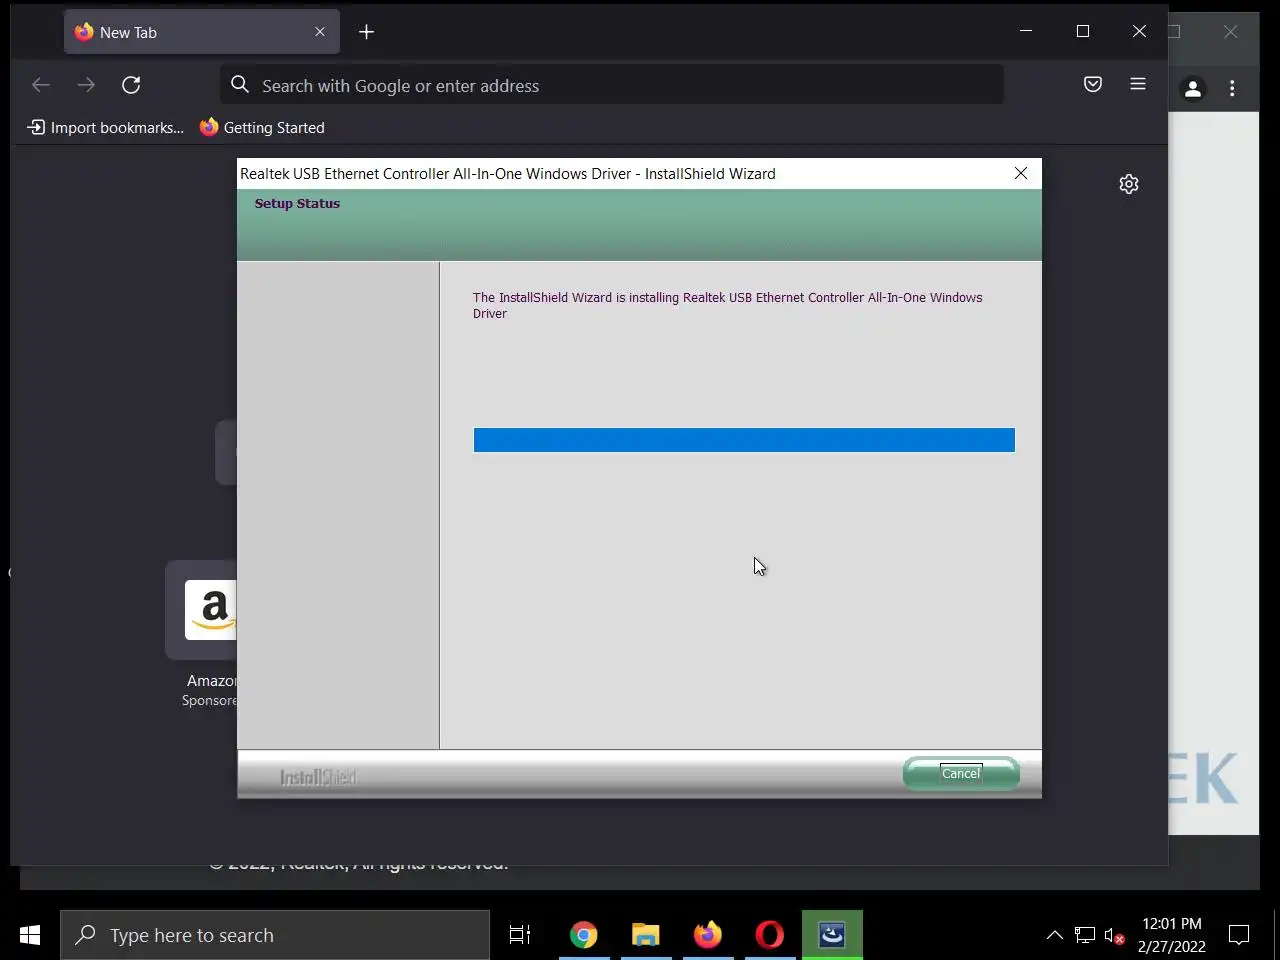Open Task View on the taskbar
1280x960 pixels.
[520, 935]
